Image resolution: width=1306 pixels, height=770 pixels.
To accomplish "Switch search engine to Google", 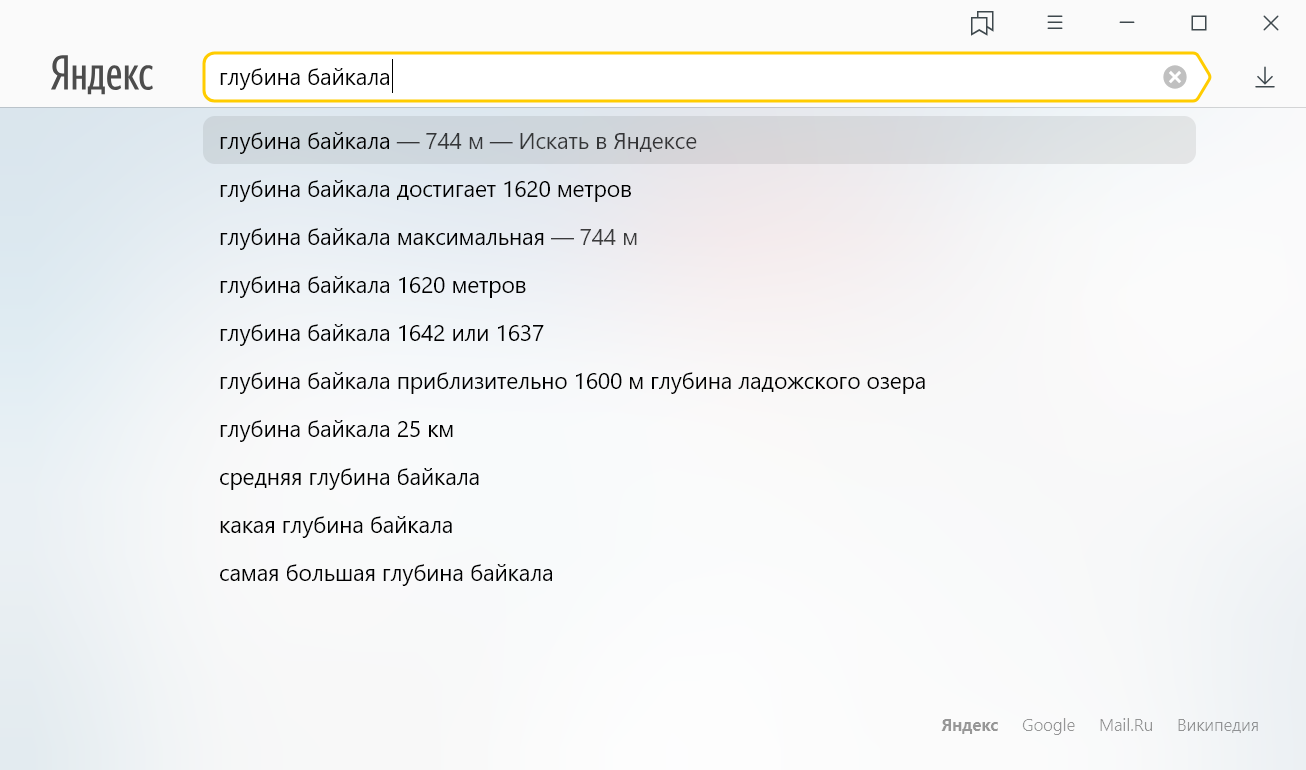I will pyautogui.click(x=1048, y=725).
